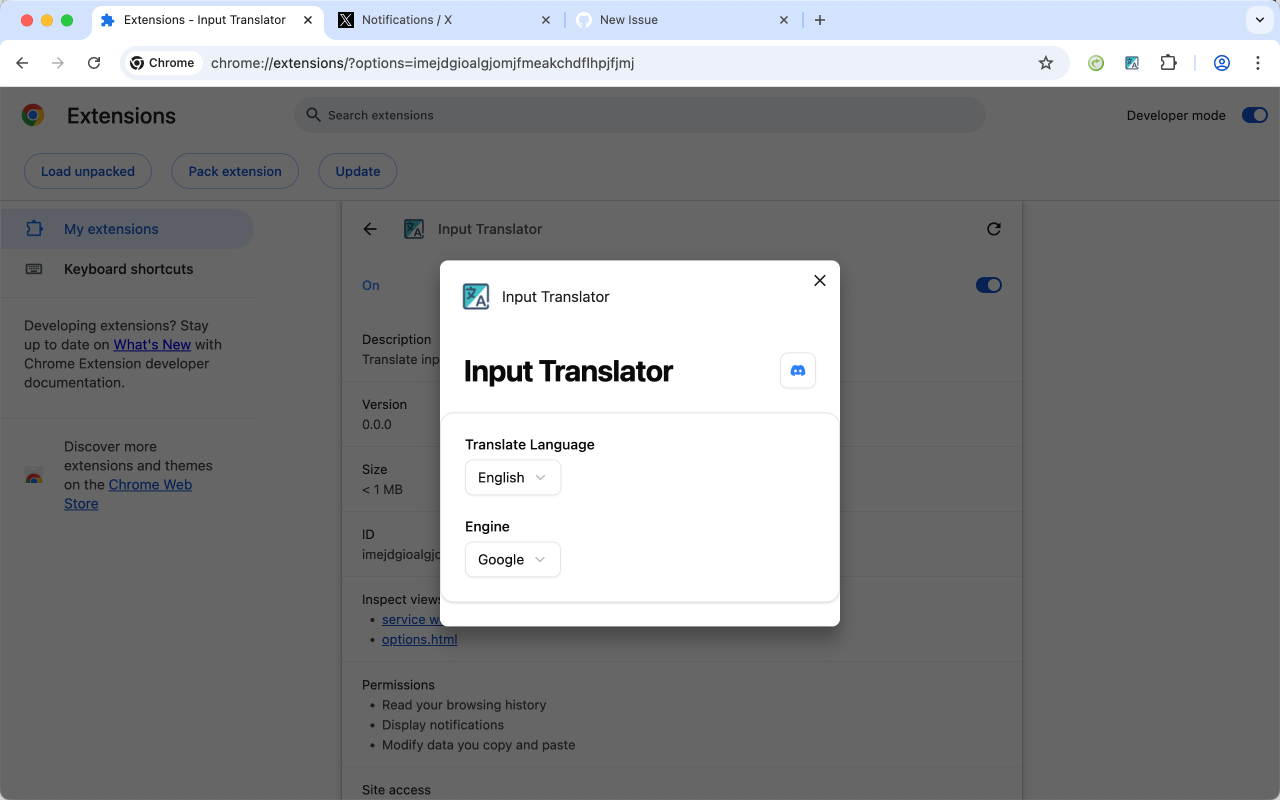
Task: Open the Discord link in the extension popup
Action: pos(797,370)
